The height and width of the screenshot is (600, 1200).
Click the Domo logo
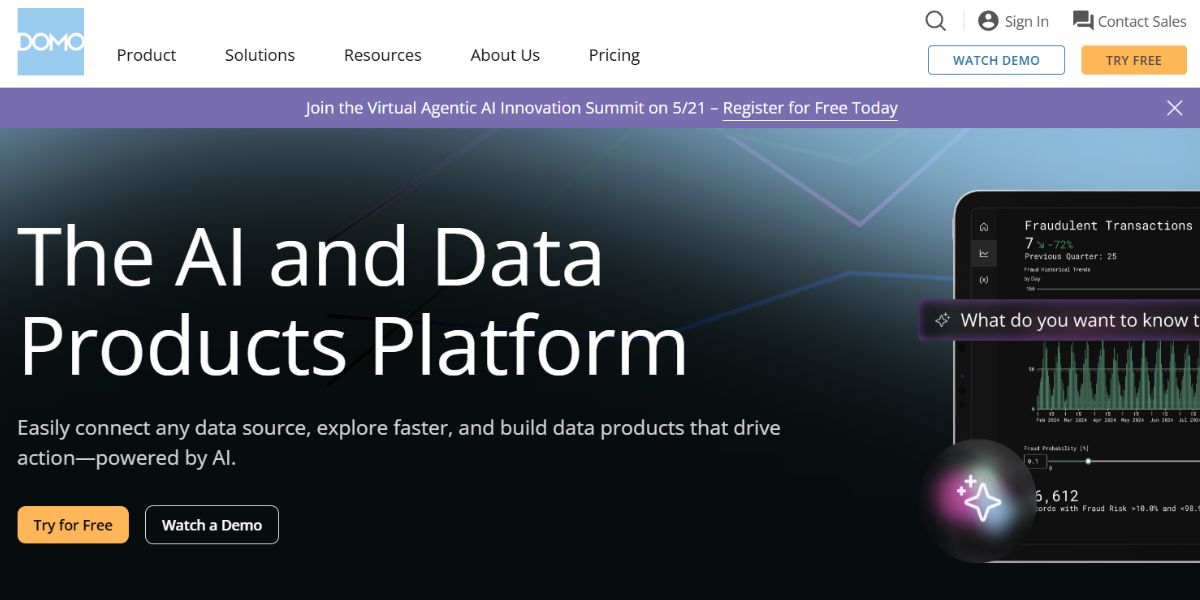[x=51, y=42]
